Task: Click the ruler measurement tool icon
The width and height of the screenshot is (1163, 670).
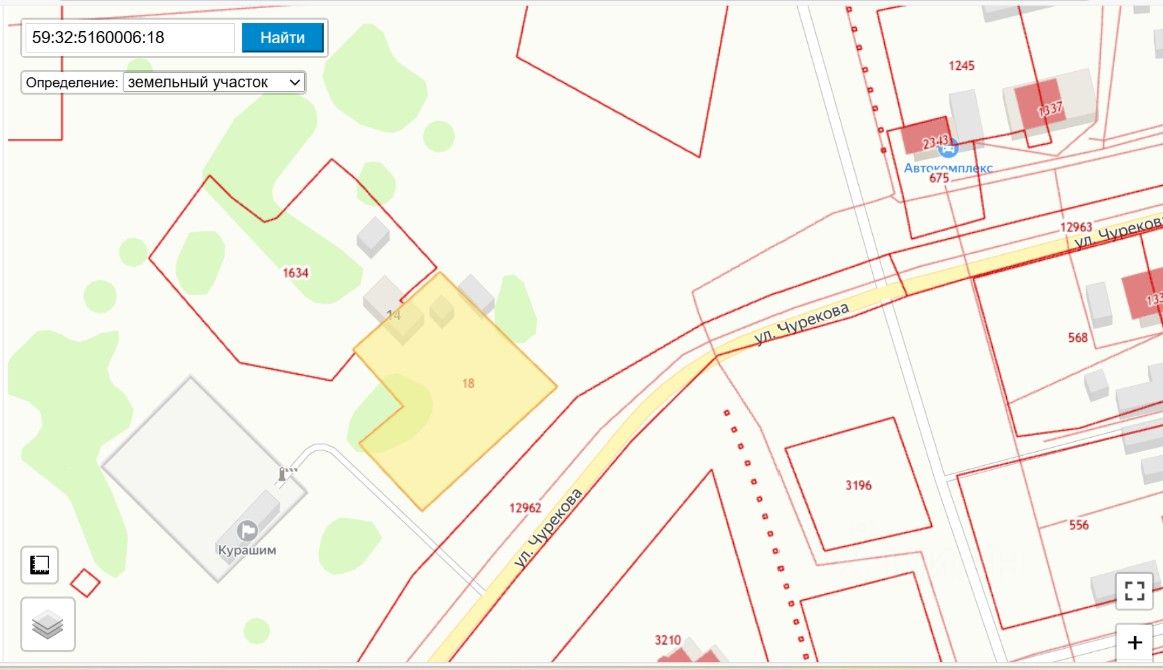Action: [39, 565]
